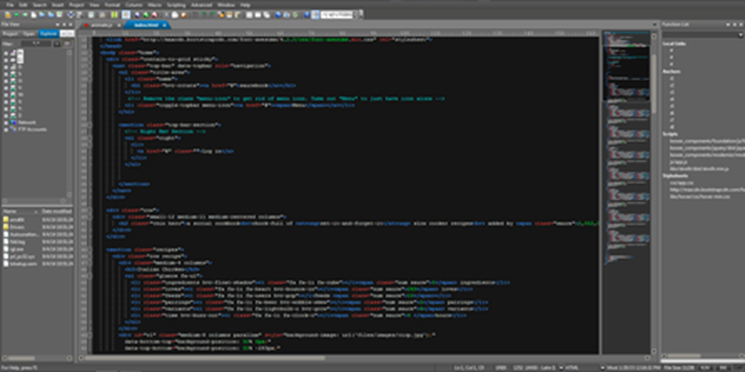745x372 pixels.
Task: Click the green Forward arrow toolbar icon
Action: tap(25, 15)
